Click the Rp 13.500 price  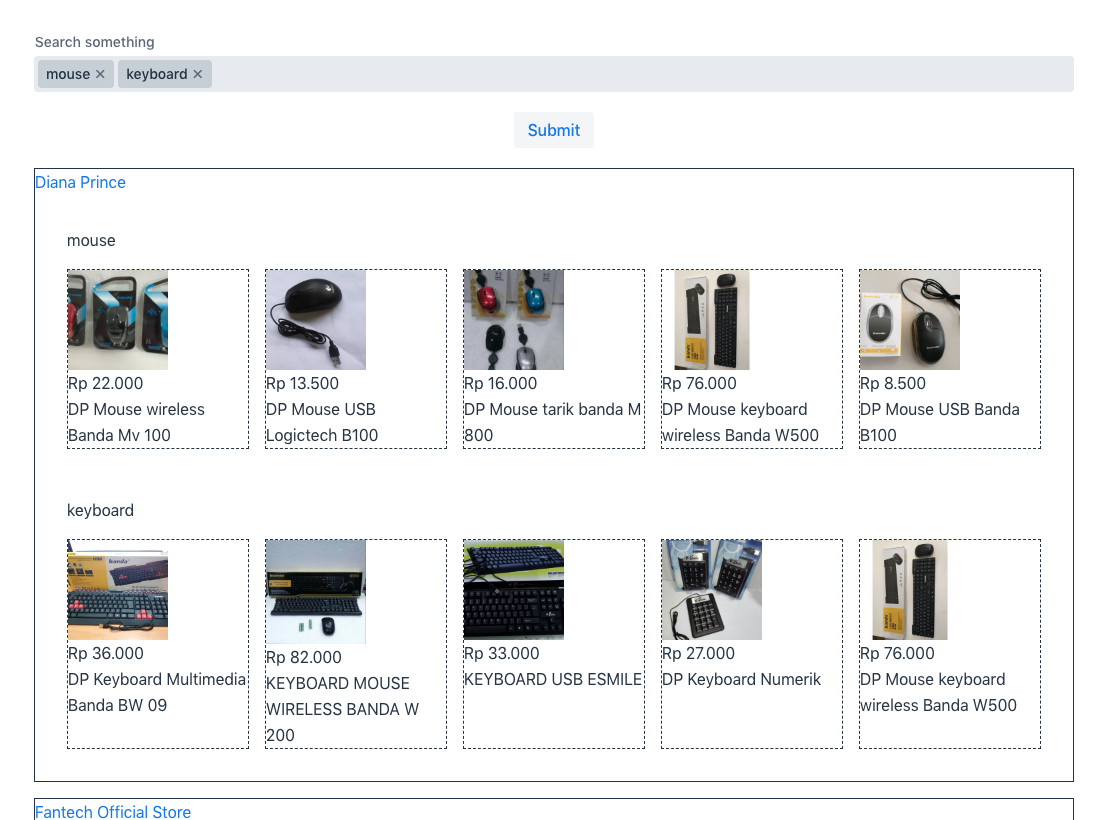[x=302, y=384]
